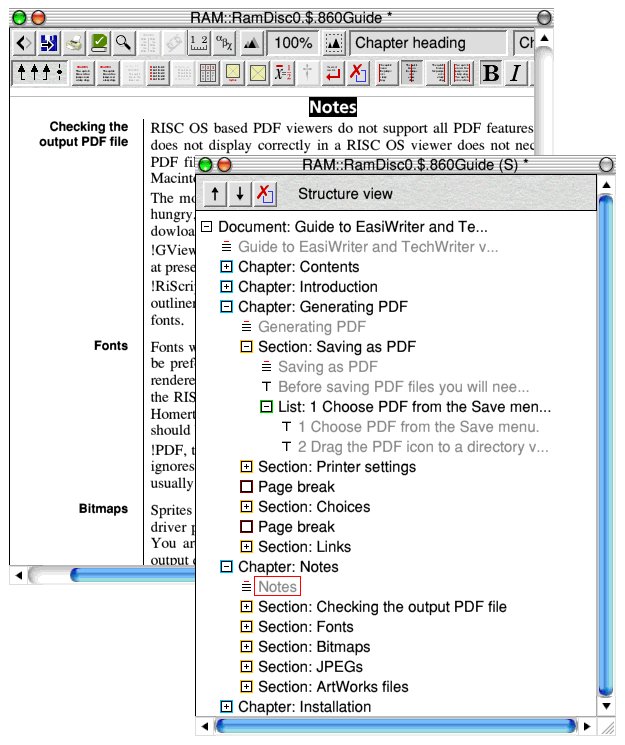Collapse the Chapter: Generating PDF node
This screenshot has width=625, height=745.
coord(226,307)
